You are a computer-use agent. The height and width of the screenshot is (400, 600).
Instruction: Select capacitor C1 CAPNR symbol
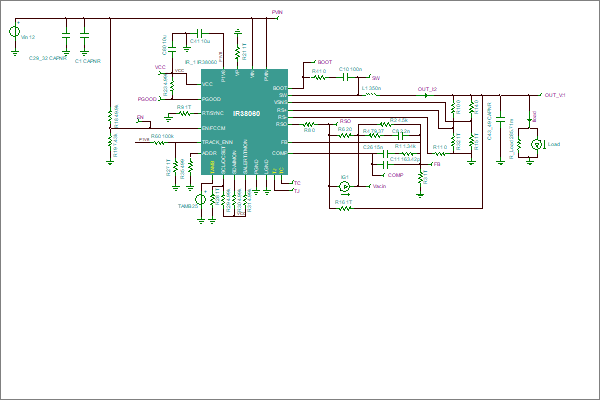(x=84, y=36)
